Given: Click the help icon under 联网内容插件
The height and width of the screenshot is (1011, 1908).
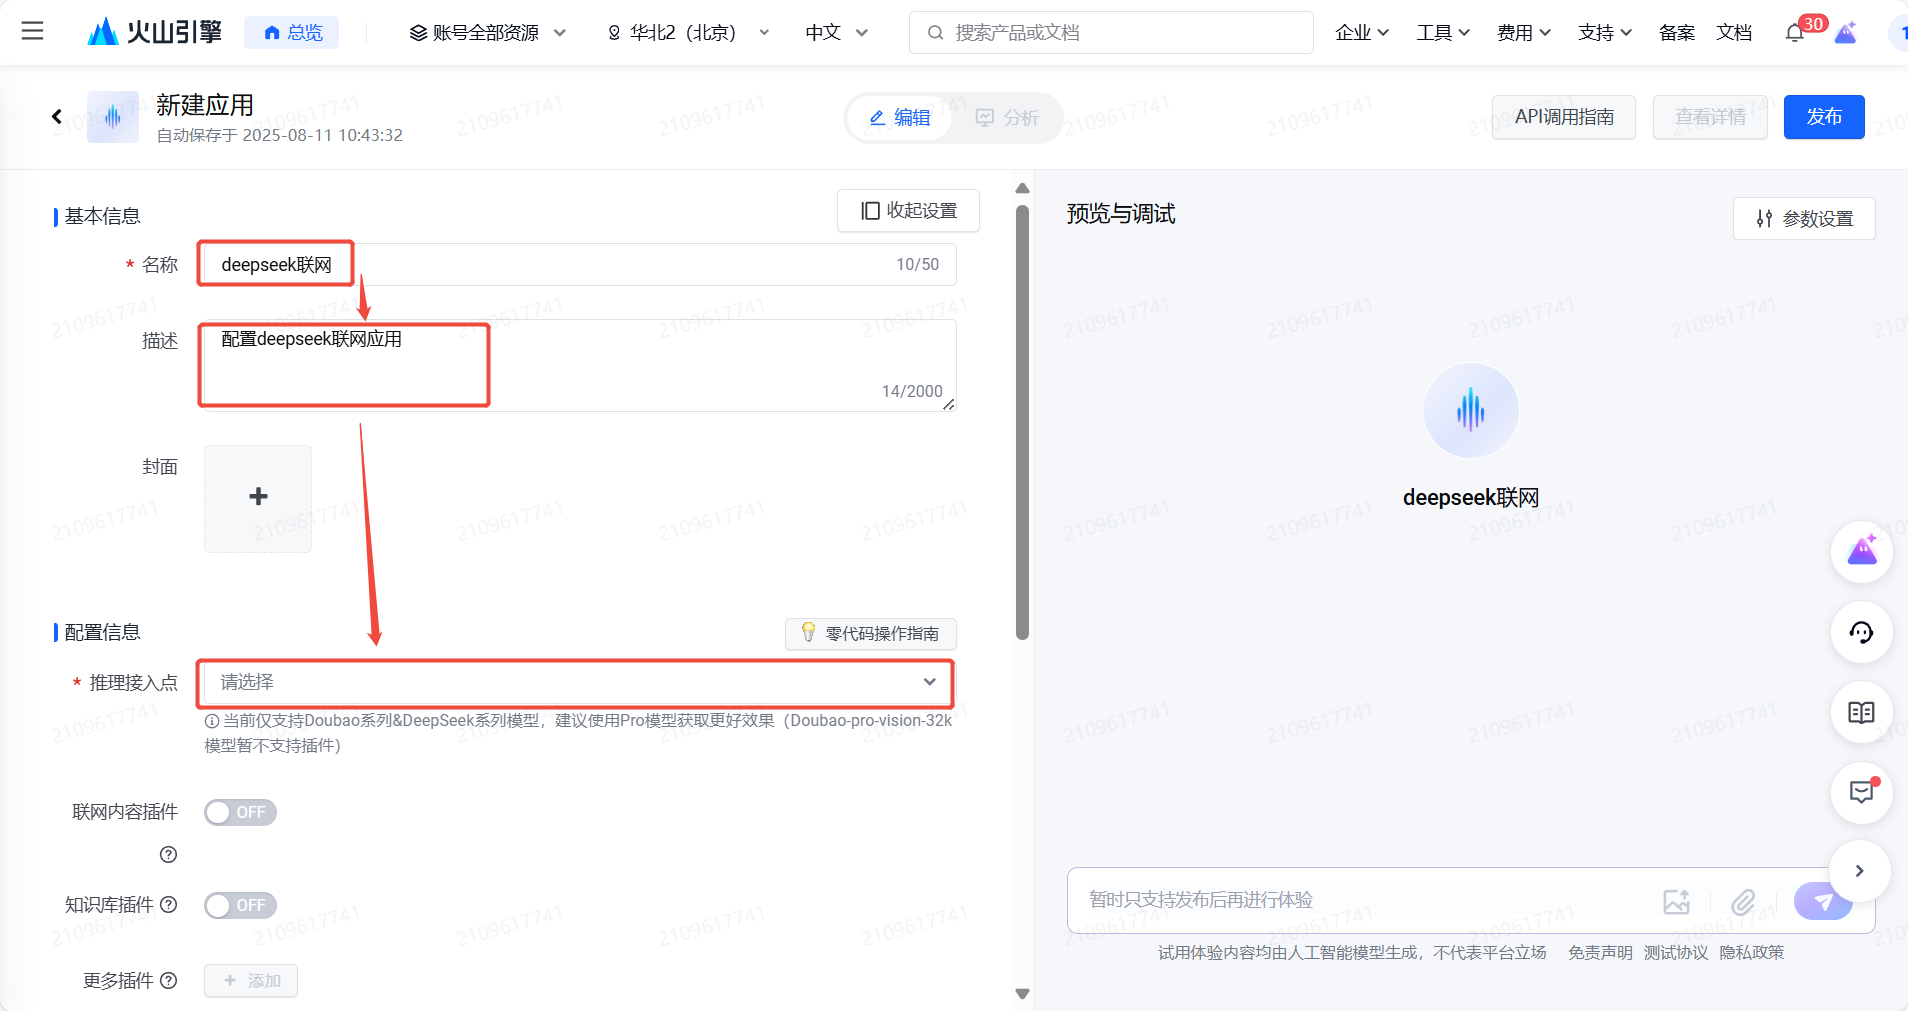Looking at the screenshot, I should click(x=168, y=854).
